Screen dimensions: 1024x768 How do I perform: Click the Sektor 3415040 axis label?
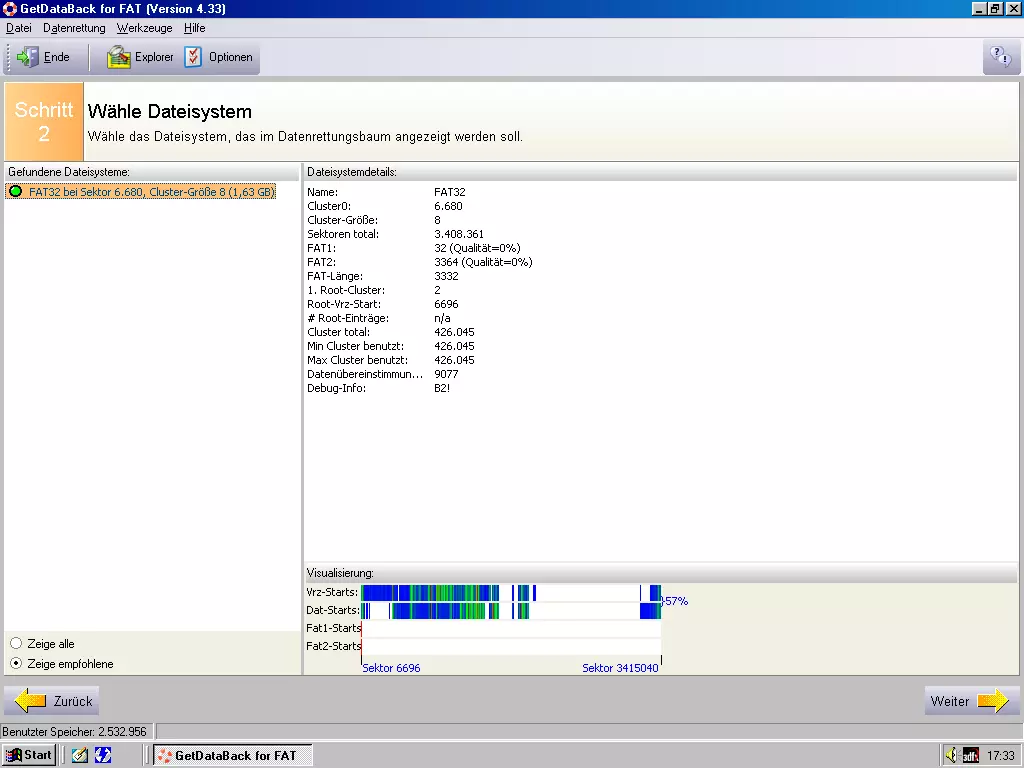click(620, 668)
